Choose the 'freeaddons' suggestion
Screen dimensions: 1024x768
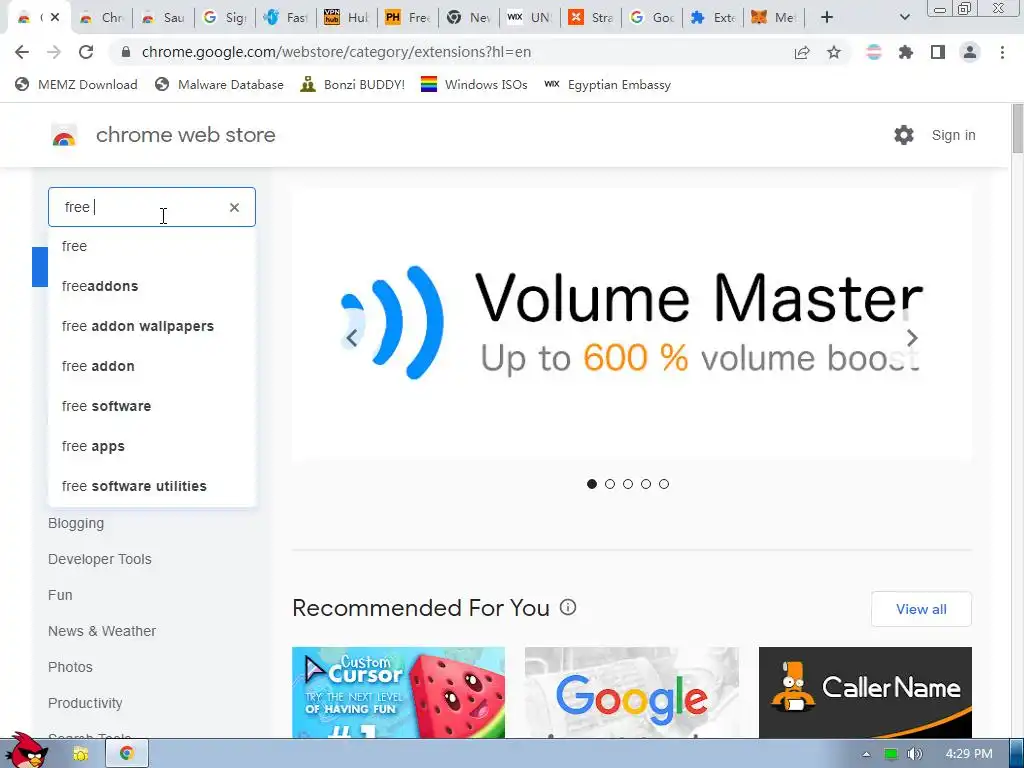coord(152,286)
